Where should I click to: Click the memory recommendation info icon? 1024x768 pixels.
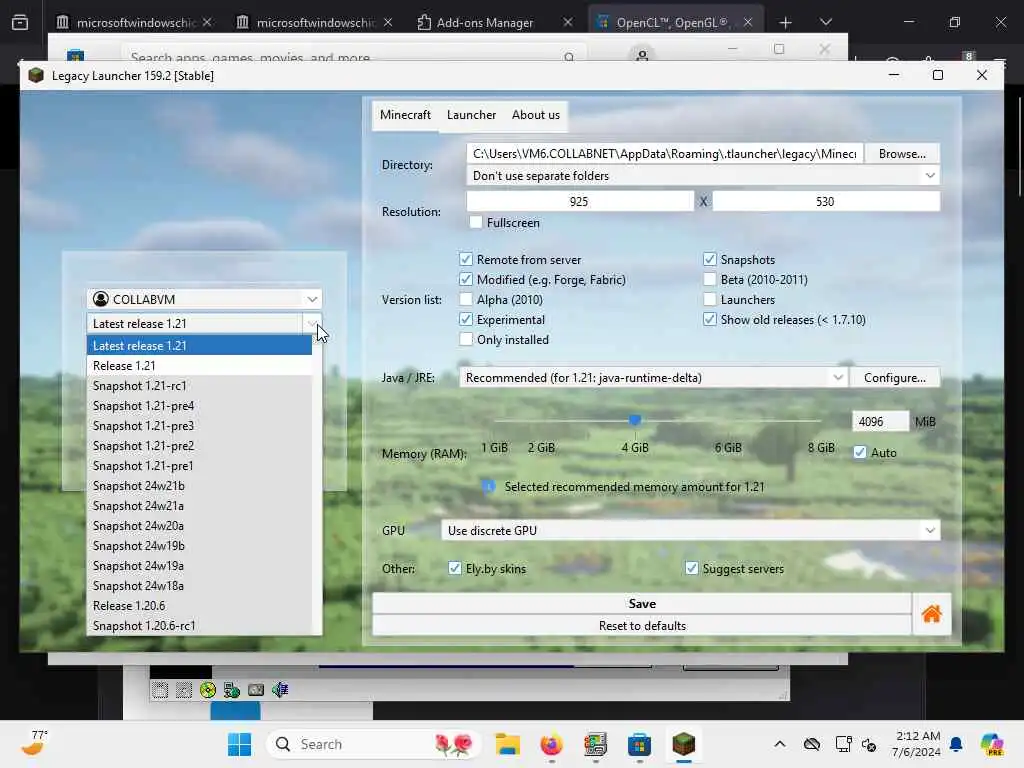click(488, 487)
